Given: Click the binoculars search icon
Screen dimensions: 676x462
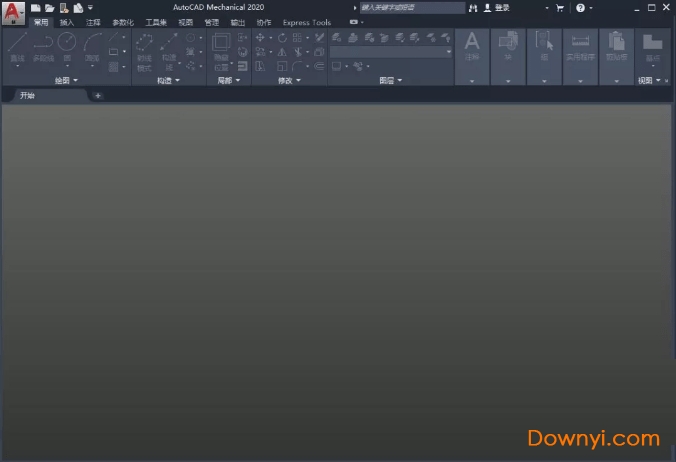Looking at the screenshot, I should pyautogui.click(x=473, y=8).
